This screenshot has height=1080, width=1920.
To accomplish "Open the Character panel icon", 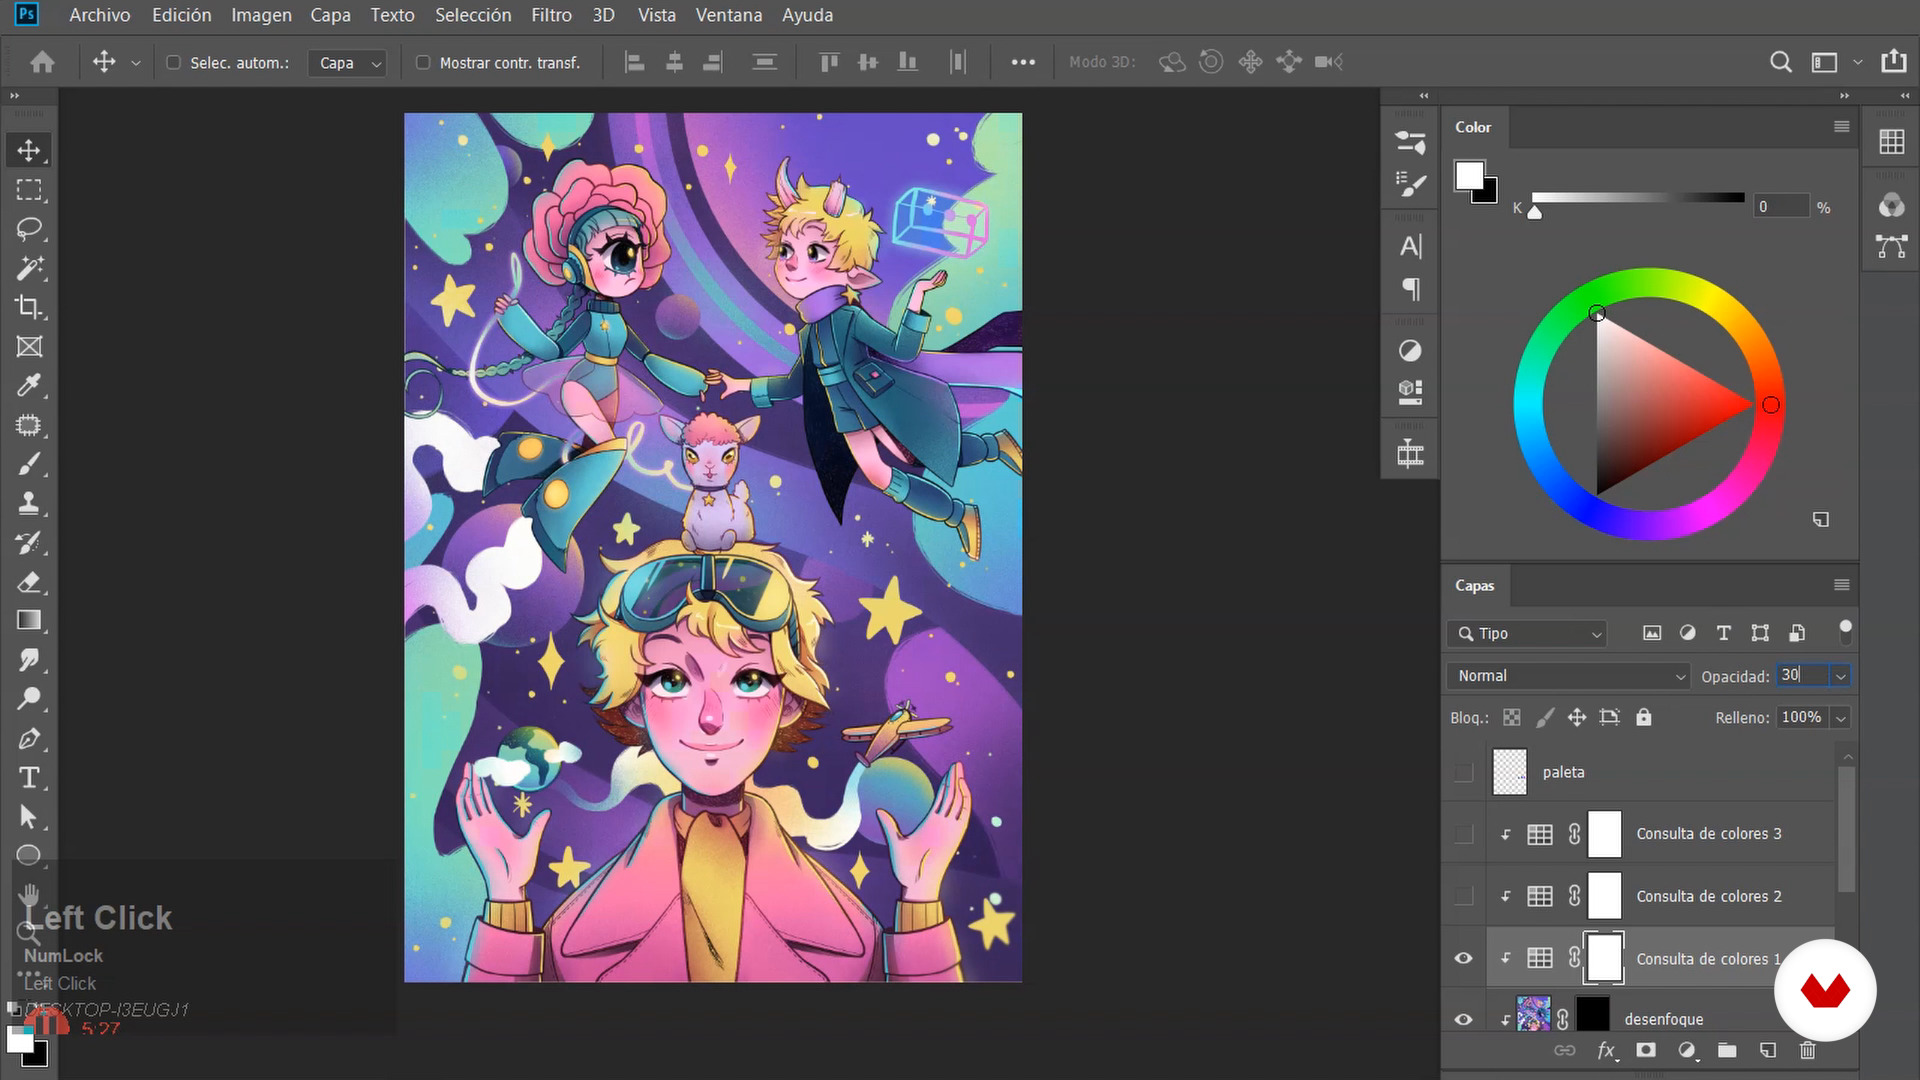I will [x=1410, y=246].
